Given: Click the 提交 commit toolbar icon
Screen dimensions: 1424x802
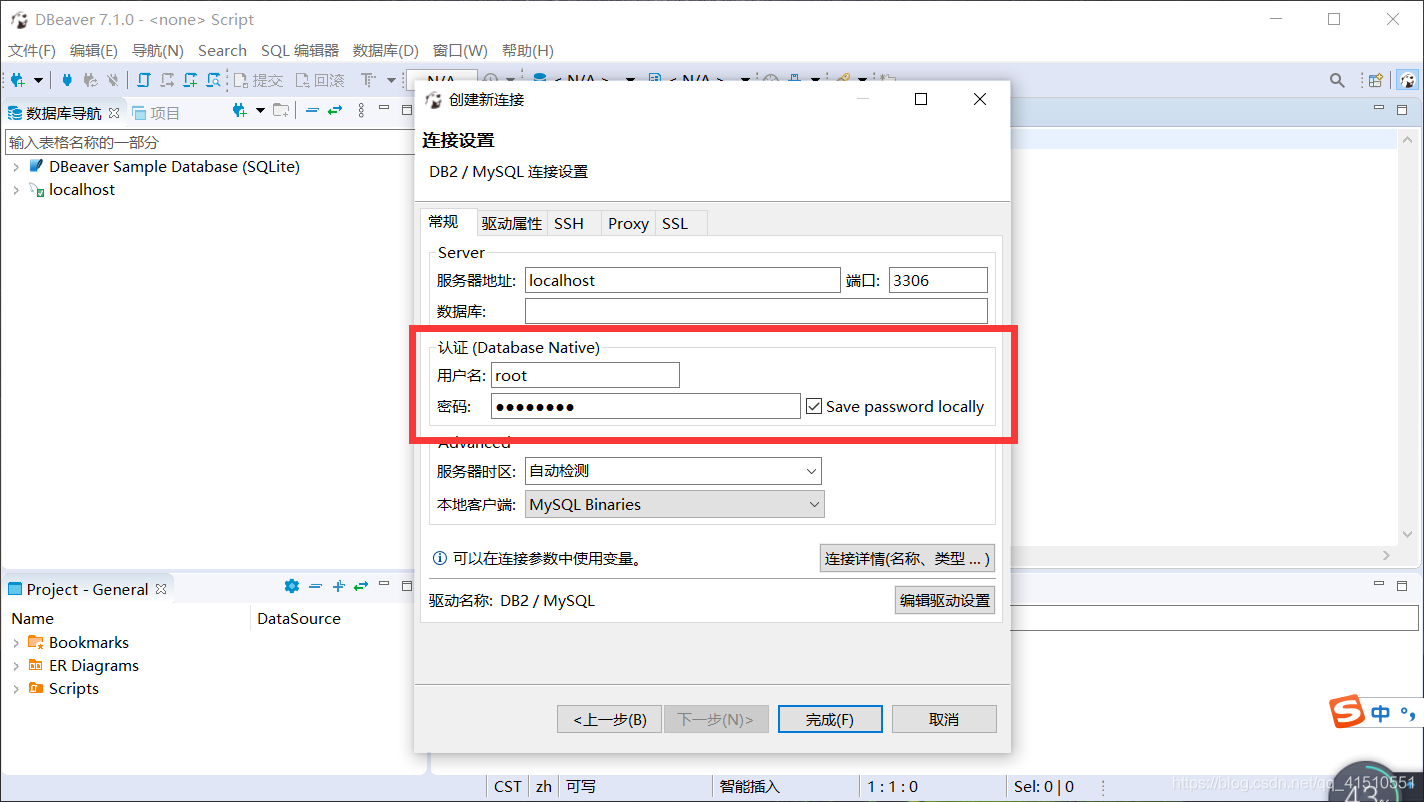Looking at the screenshot, I should click(258, 79).
